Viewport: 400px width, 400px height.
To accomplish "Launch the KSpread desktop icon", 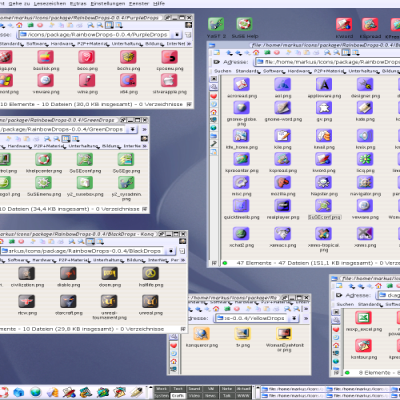I will point(370,24).
